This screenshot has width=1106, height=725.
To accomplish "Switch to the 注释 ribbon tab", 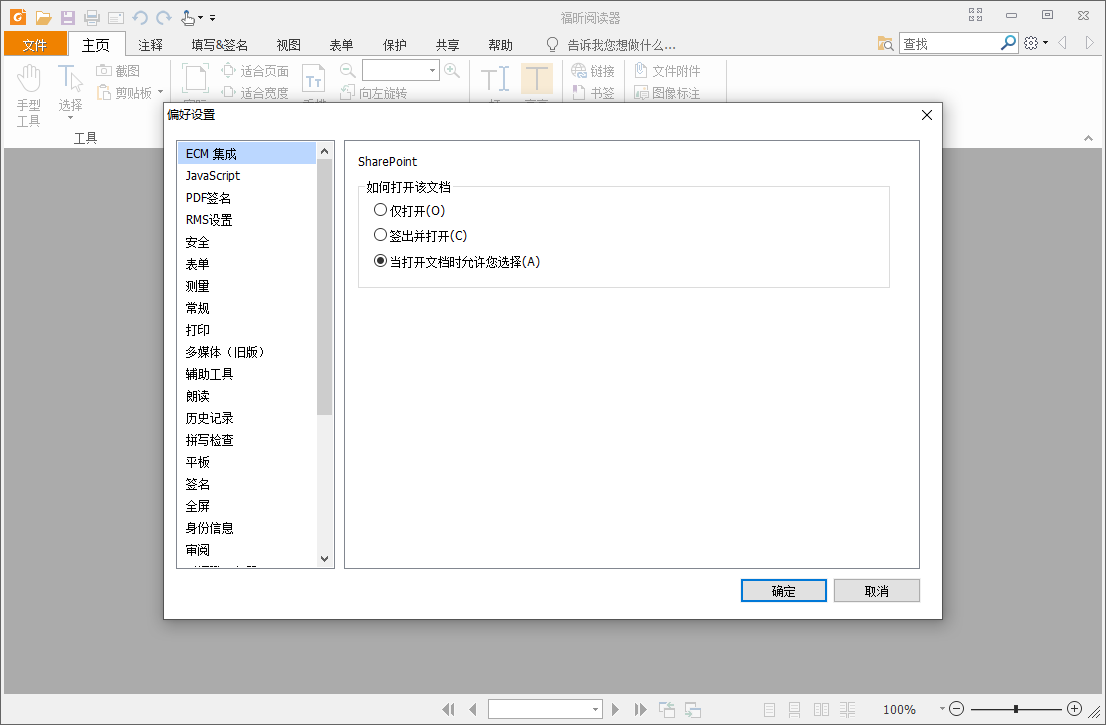I will coord(150,44).
